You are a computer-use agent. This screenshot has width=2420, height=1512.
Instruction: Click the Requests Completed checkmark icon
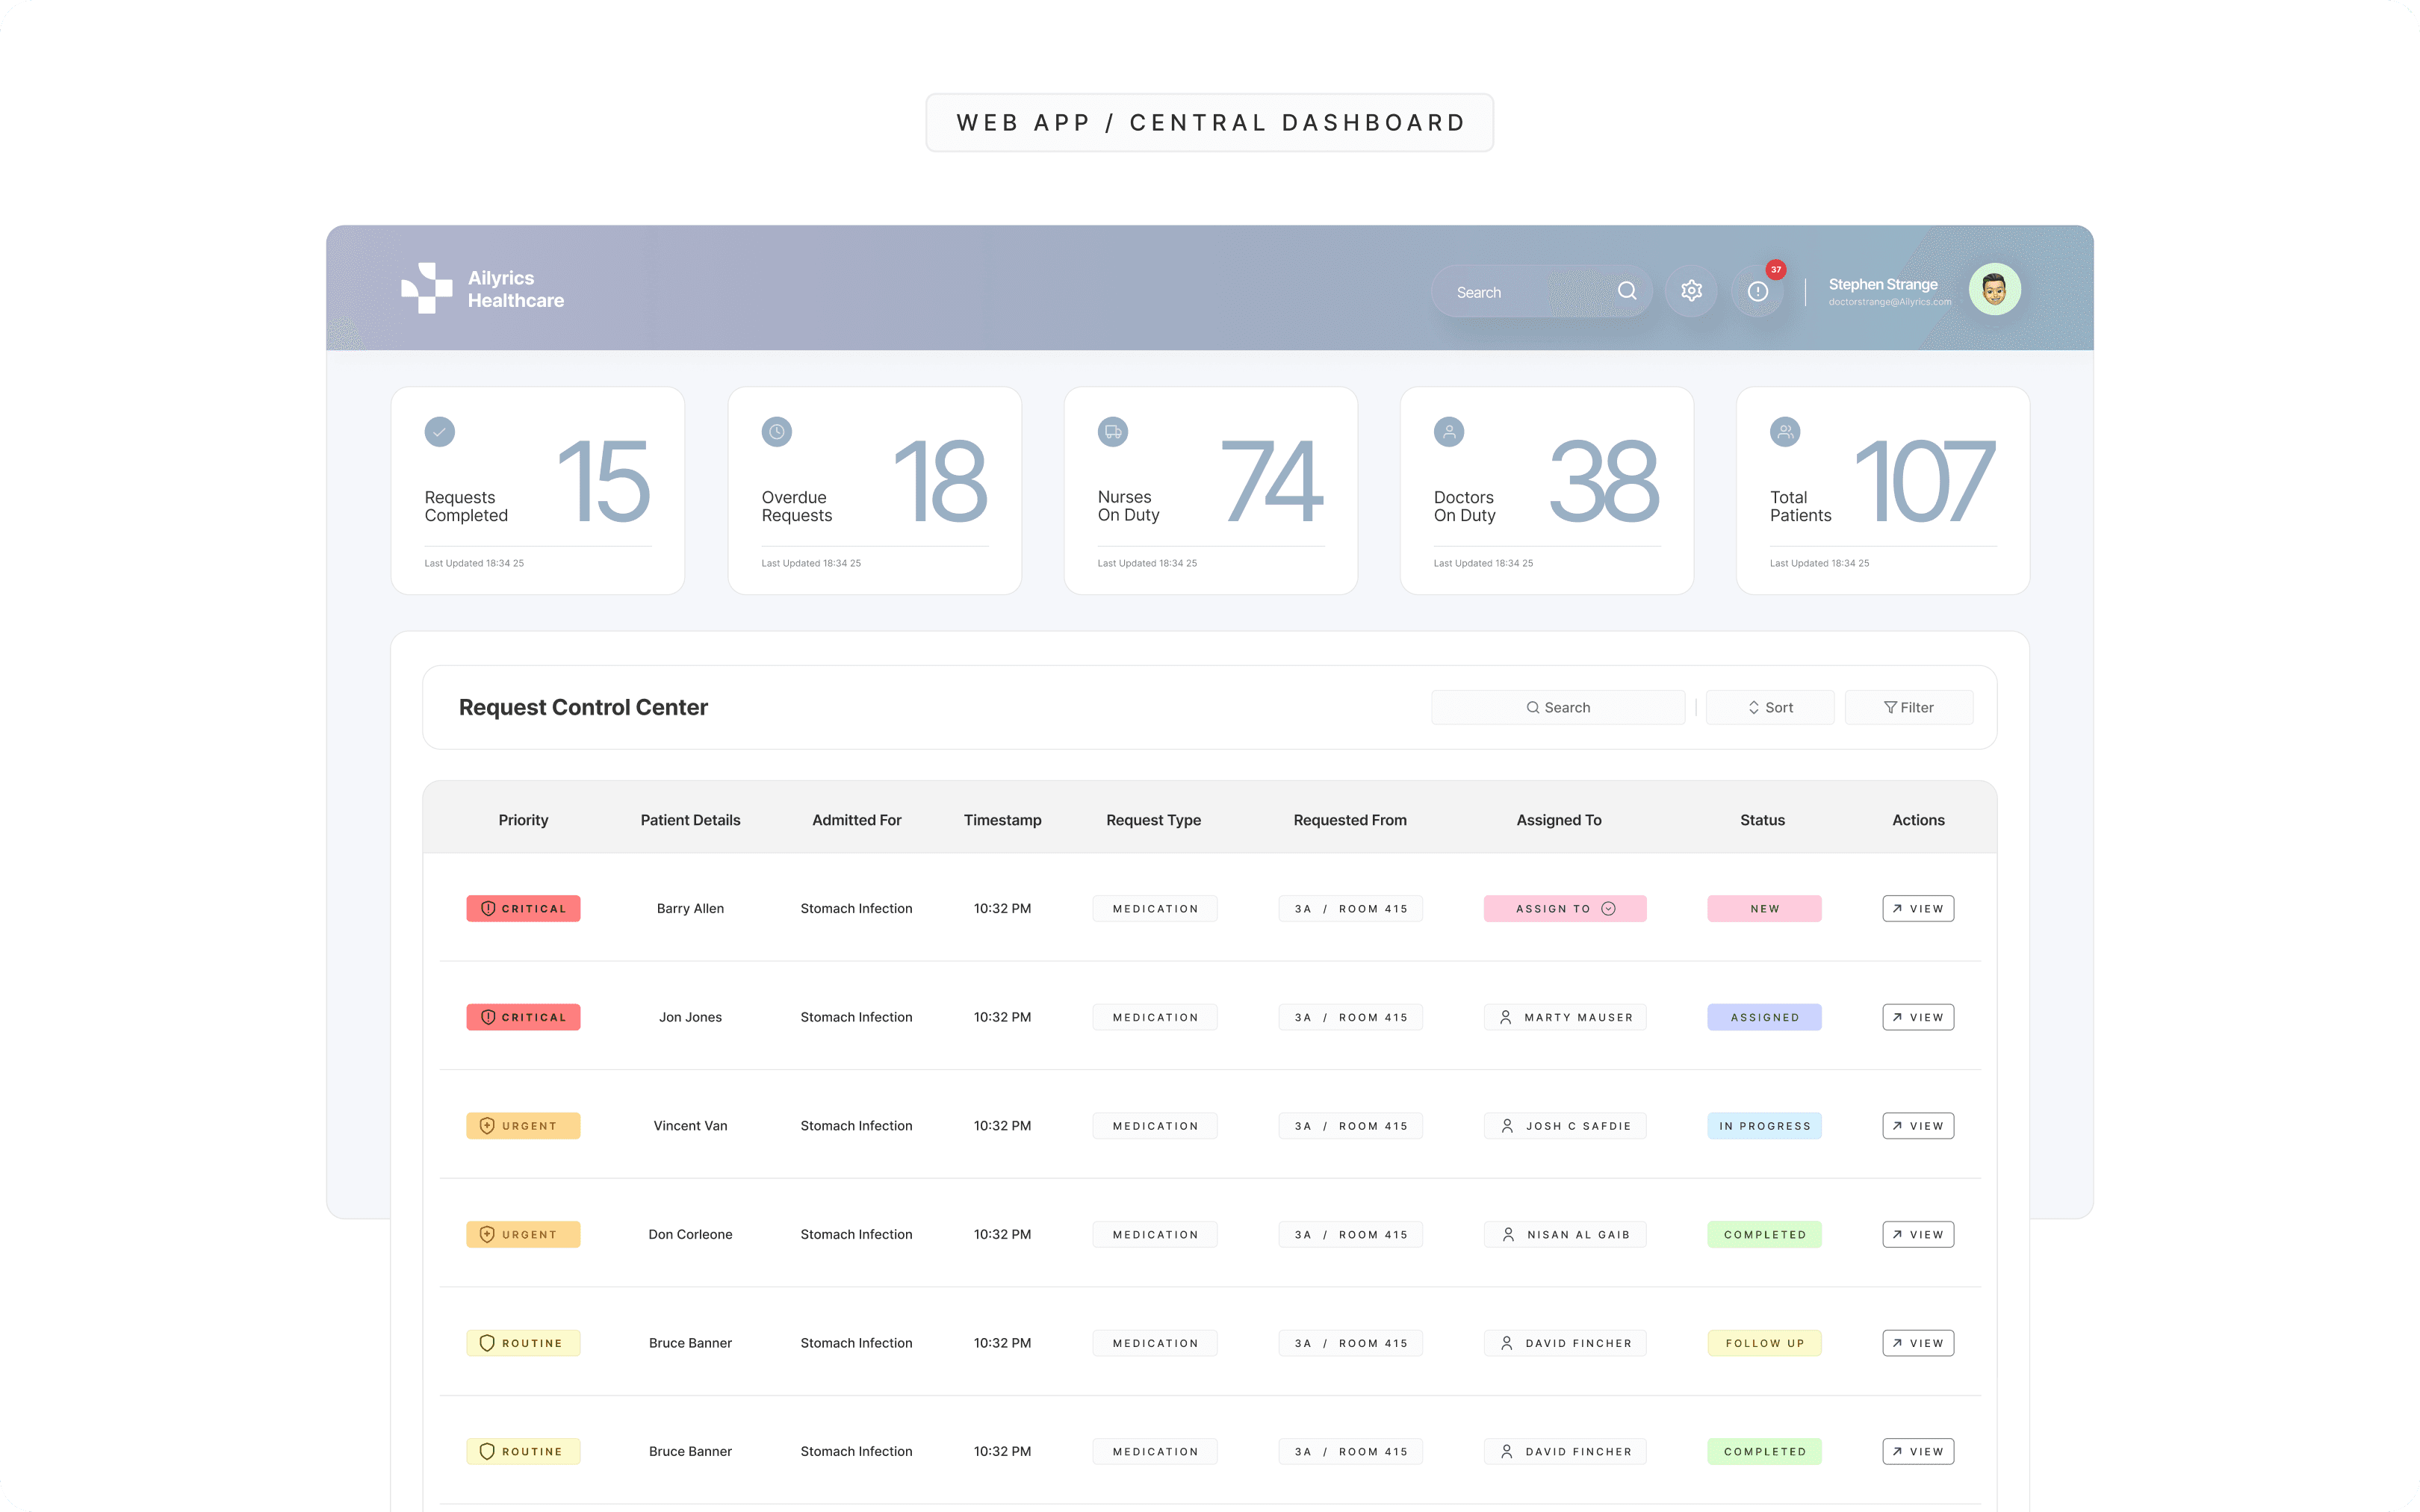tap(440, 432)
